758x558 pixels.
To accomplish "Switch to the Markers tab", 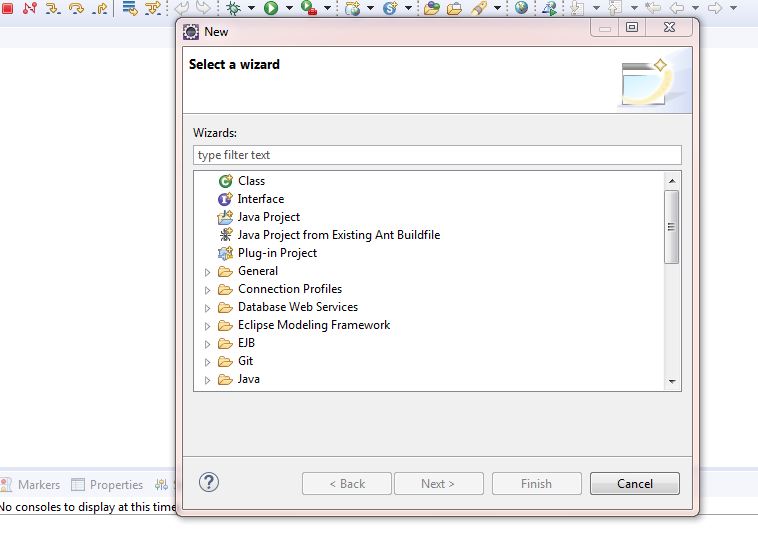I will point(30,485).
